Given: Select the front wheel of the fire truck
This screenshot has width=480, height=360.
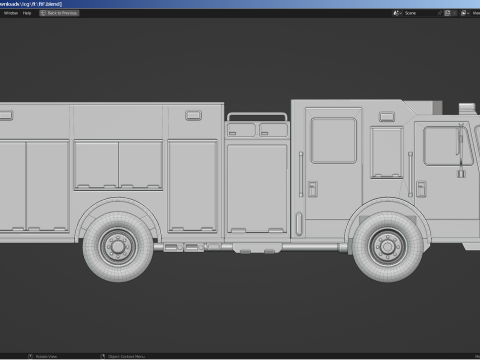Looking at the screenshot, I should [388, 247].
